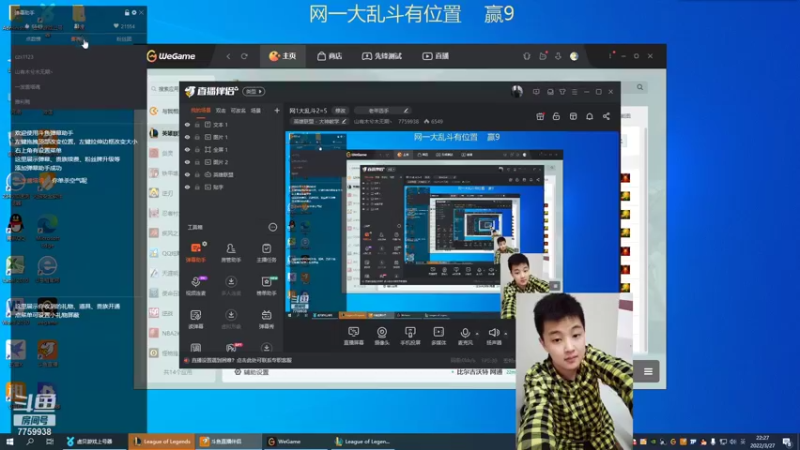
Task: Open the 弹幕助手 danmaku helper tool
Action: [196, 253]
